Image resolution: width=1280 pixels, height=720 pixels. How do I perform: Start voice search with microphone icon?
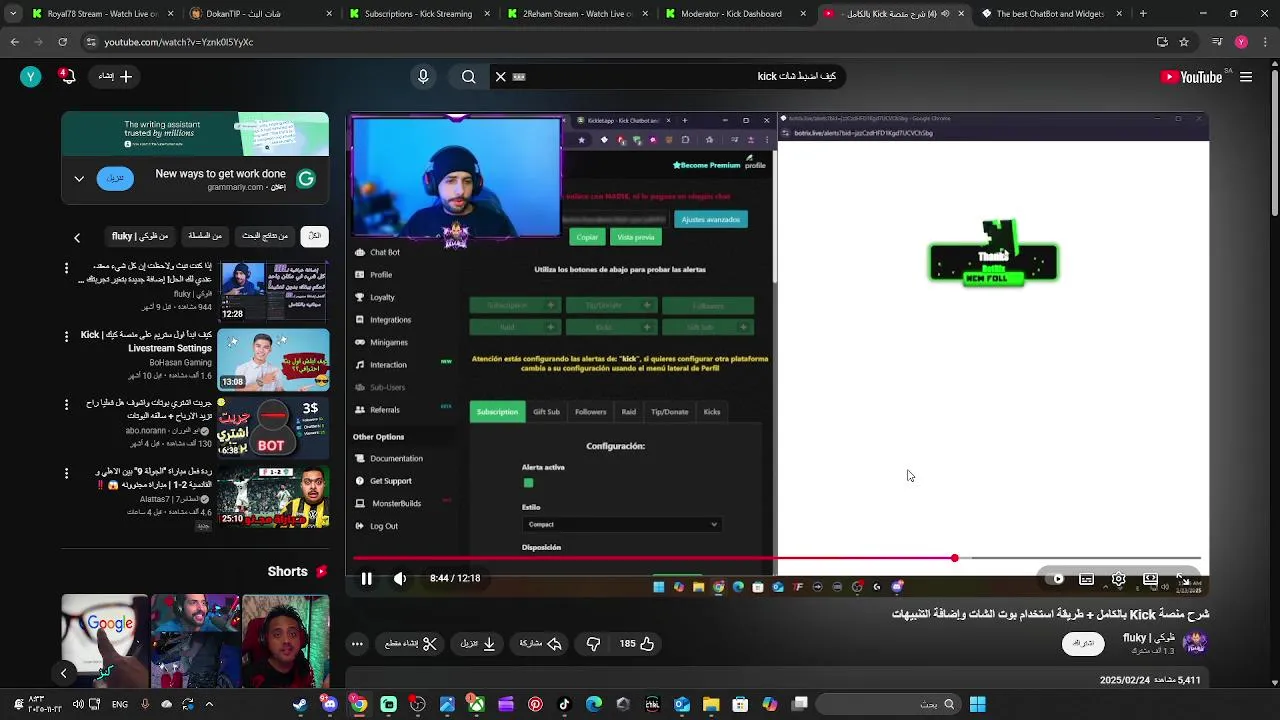click(423, 76)
